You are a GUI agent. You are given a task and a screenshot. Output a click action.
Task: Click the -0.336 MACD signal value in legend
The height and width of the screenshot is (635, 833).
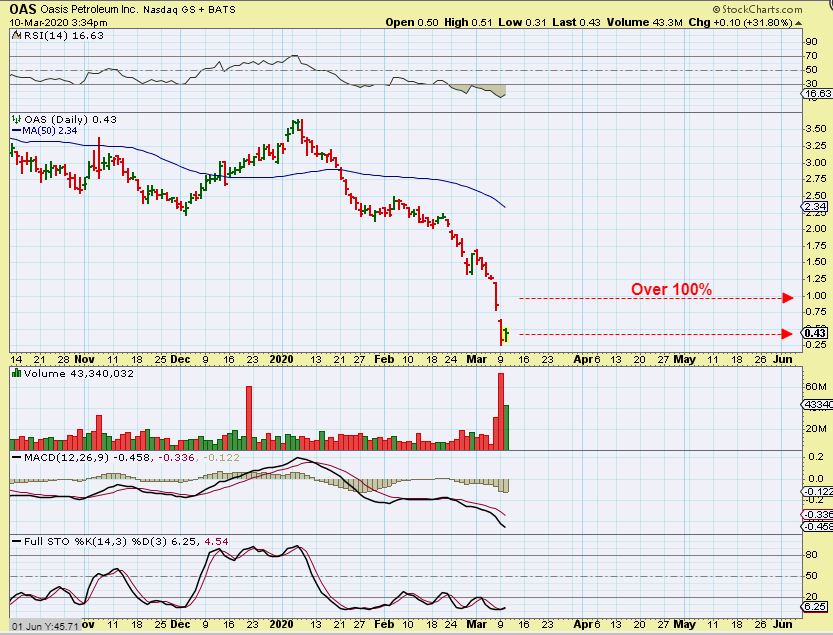[176, 458]
